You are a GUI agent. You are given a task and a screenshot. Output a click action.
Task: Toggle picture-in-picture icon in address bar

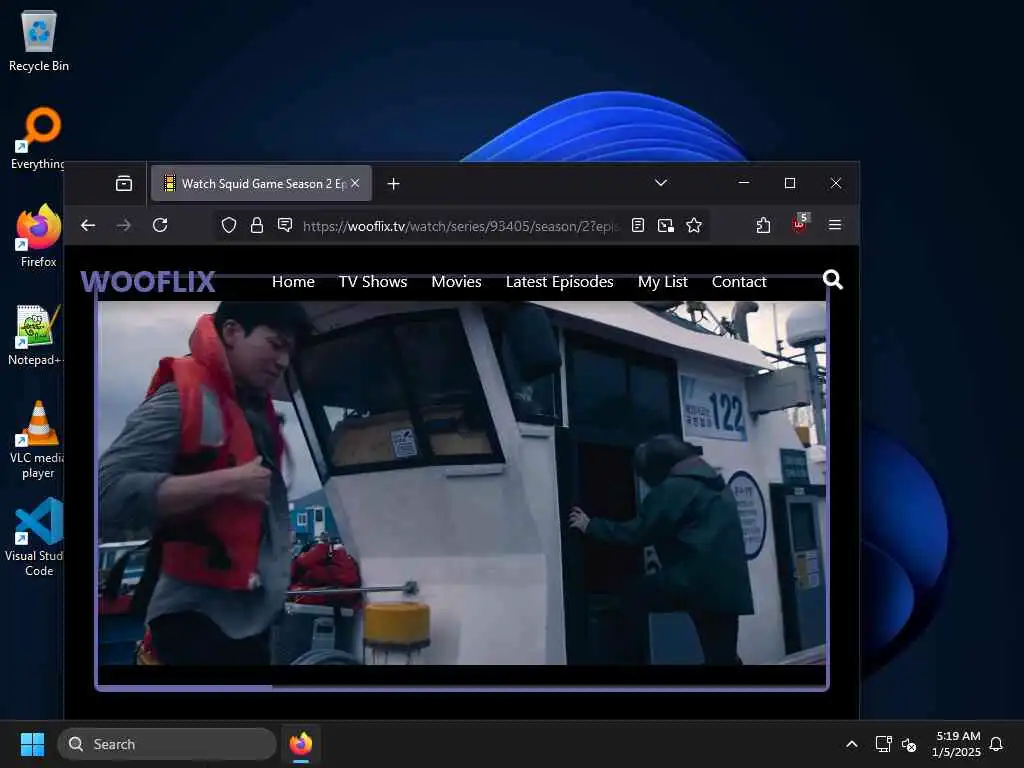pos(665,225)
